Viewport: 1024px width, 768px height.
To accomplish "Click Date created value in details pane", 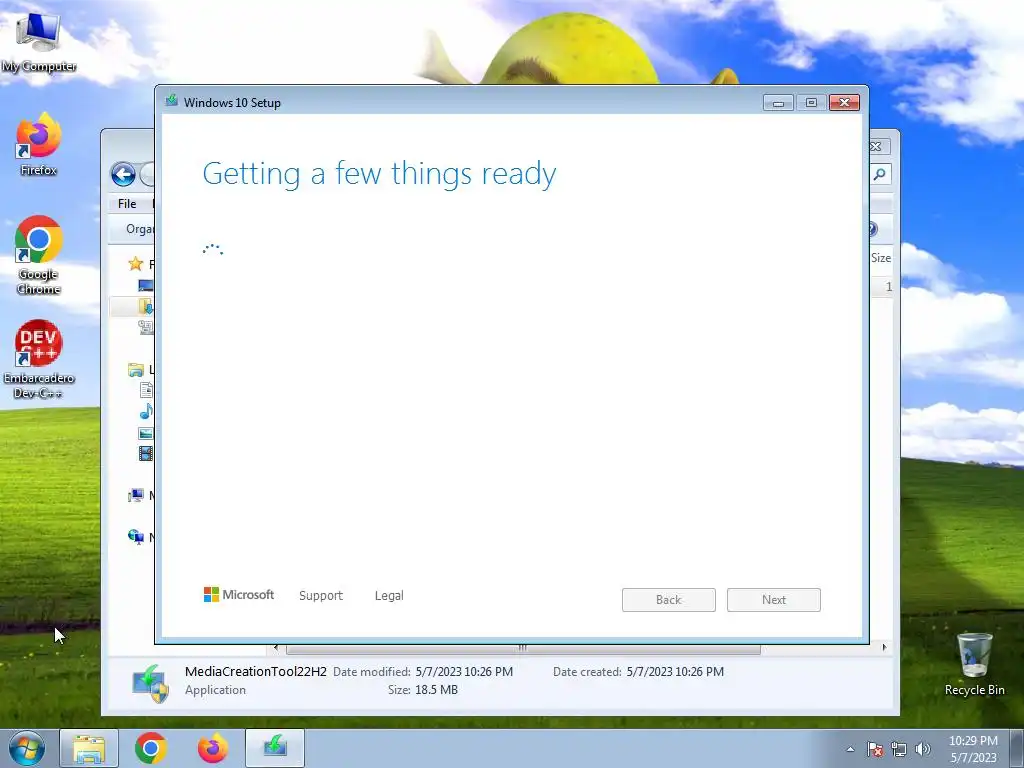I will tap(675, 671).
